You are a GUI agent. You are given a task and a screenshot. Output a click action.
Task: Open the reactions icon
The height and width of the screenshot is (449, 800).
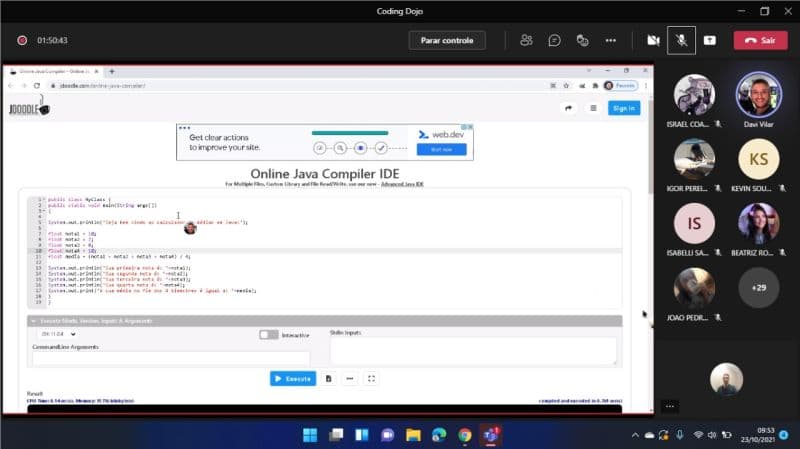click(x=582, y=40)
